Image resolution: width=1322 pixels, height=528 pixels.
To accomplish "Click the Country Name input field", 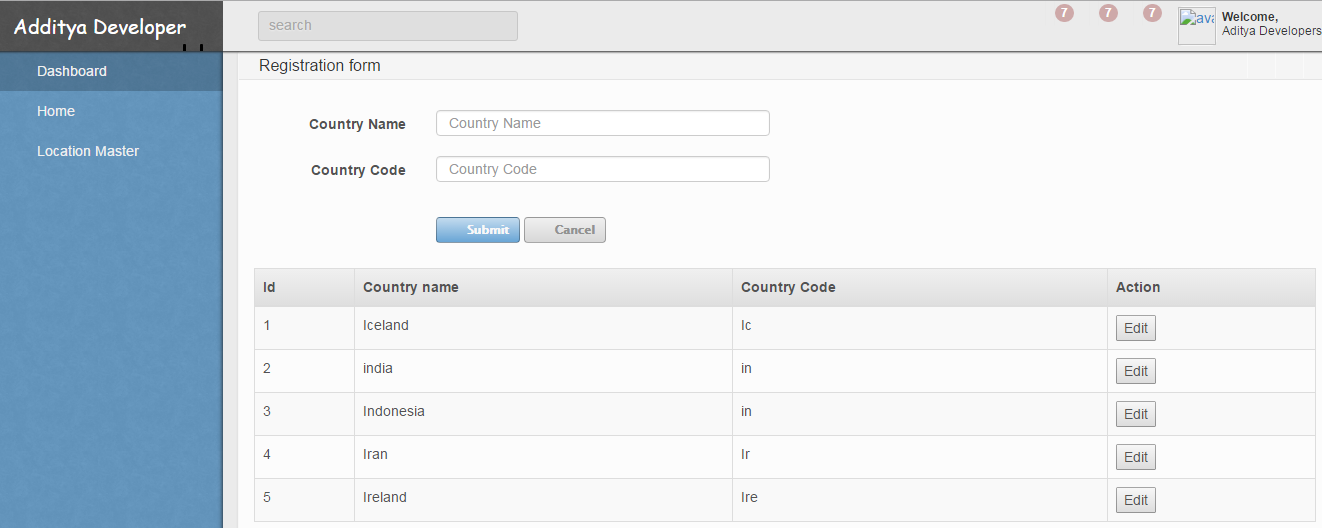I will (x=602, y=123).
